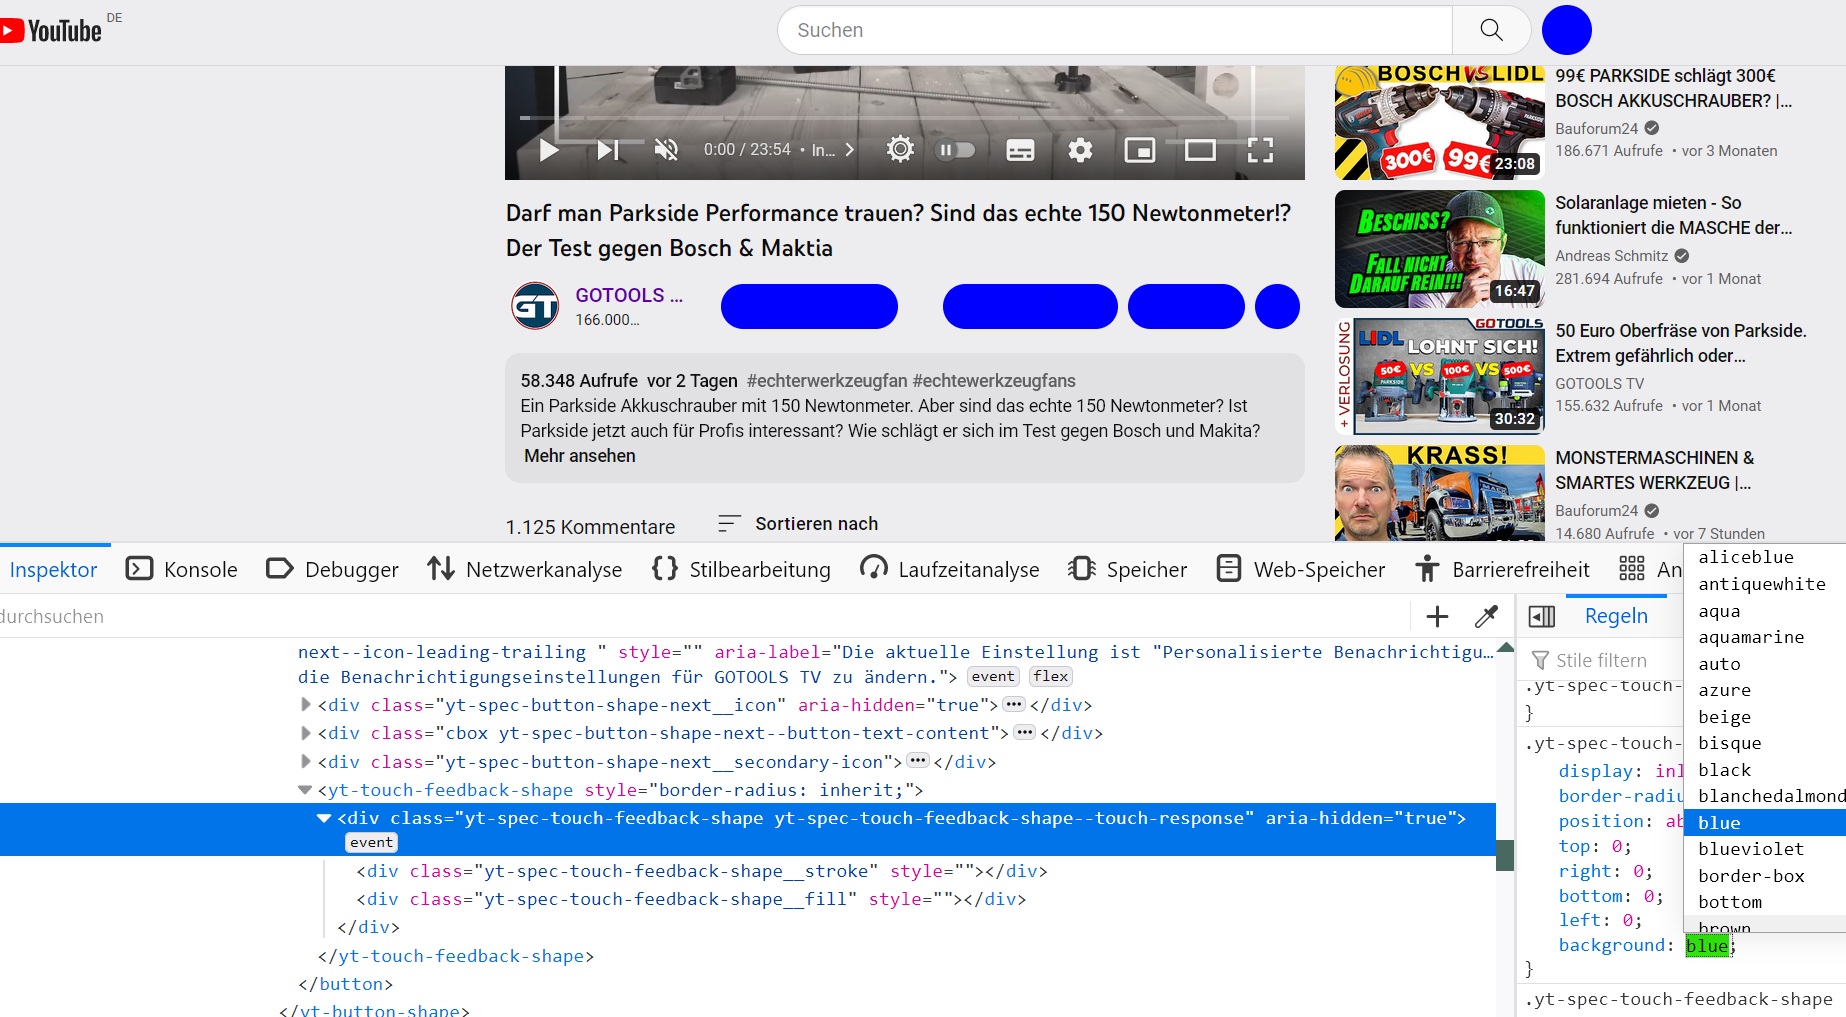Open player settings gear
The height and width of the screenshot is (1017, 1846).
click(x=1080, y=150)
